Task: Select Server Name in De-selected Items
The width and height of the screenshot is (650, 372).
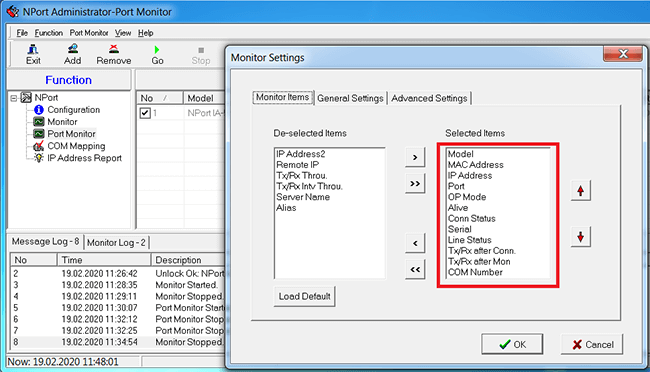Action: click(303, 197)
